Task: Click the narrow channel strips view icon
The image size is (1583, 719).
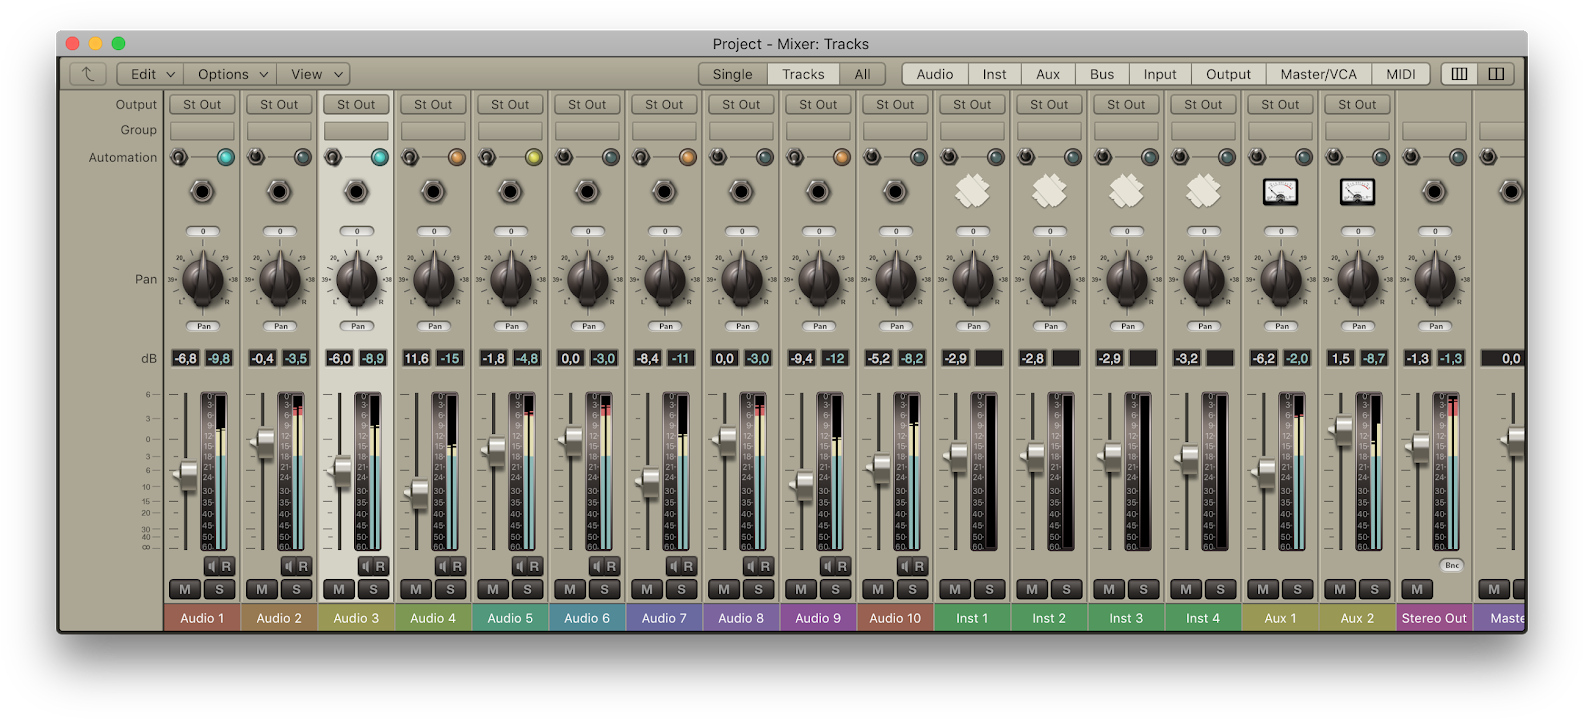Action: click(x=1460, y=74)
